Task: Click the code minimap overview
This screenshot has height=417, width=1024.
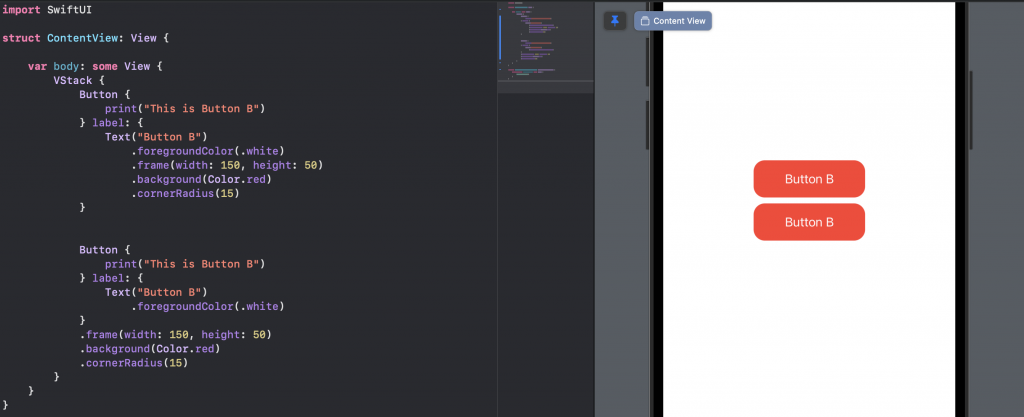Action: (x=545, y=41)
